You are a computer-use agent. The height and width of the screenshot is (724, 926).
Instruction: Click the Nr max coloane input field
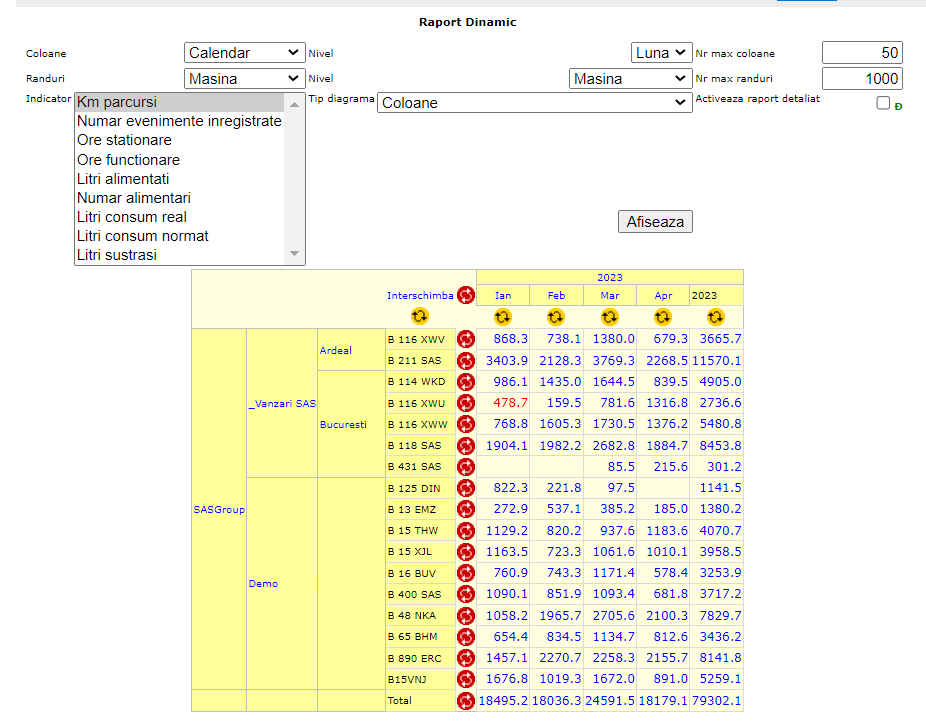point(861,53)
